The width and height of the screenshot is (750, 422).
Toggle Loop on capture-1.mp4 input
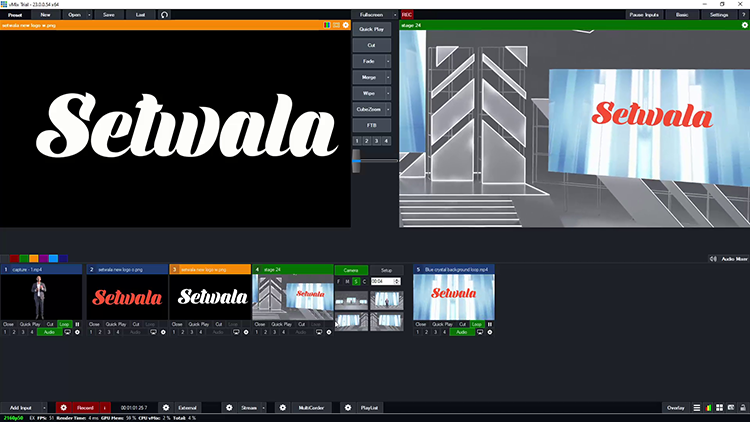[65, 324]
